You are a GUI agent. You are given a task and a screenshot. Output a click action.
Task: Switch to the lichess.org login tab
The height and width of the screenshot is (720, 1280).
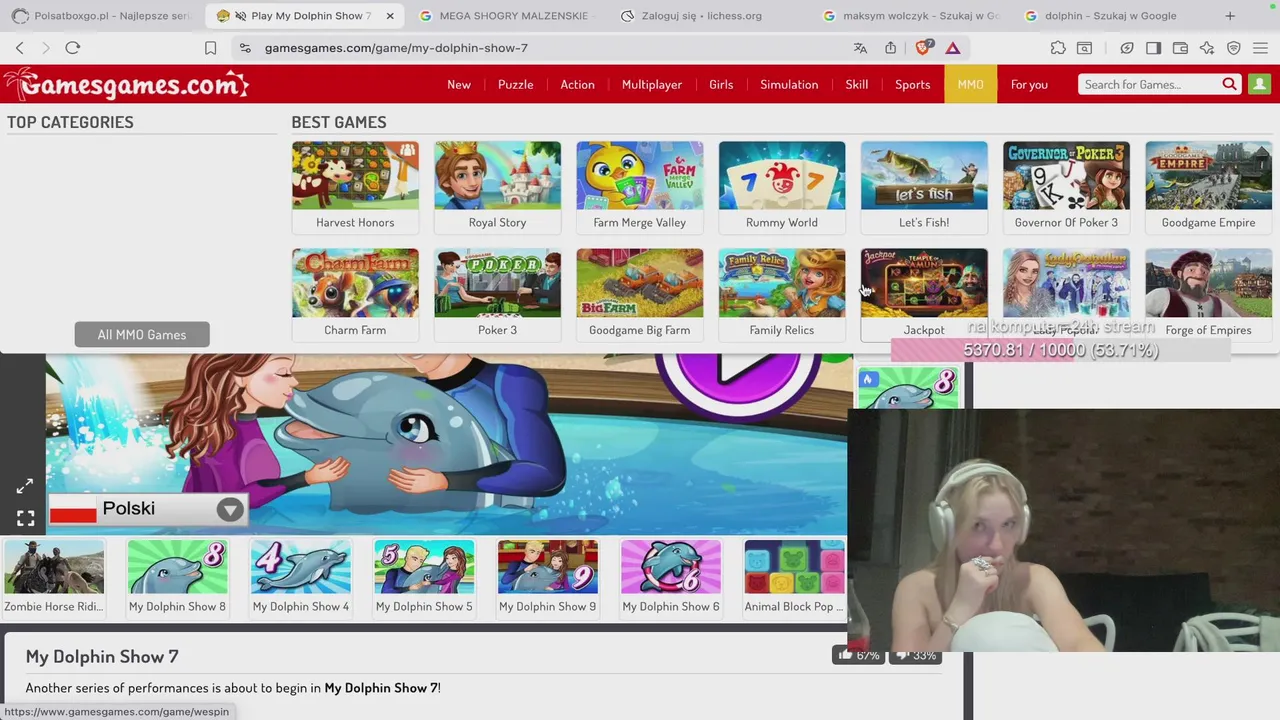[x=705, y=16]
